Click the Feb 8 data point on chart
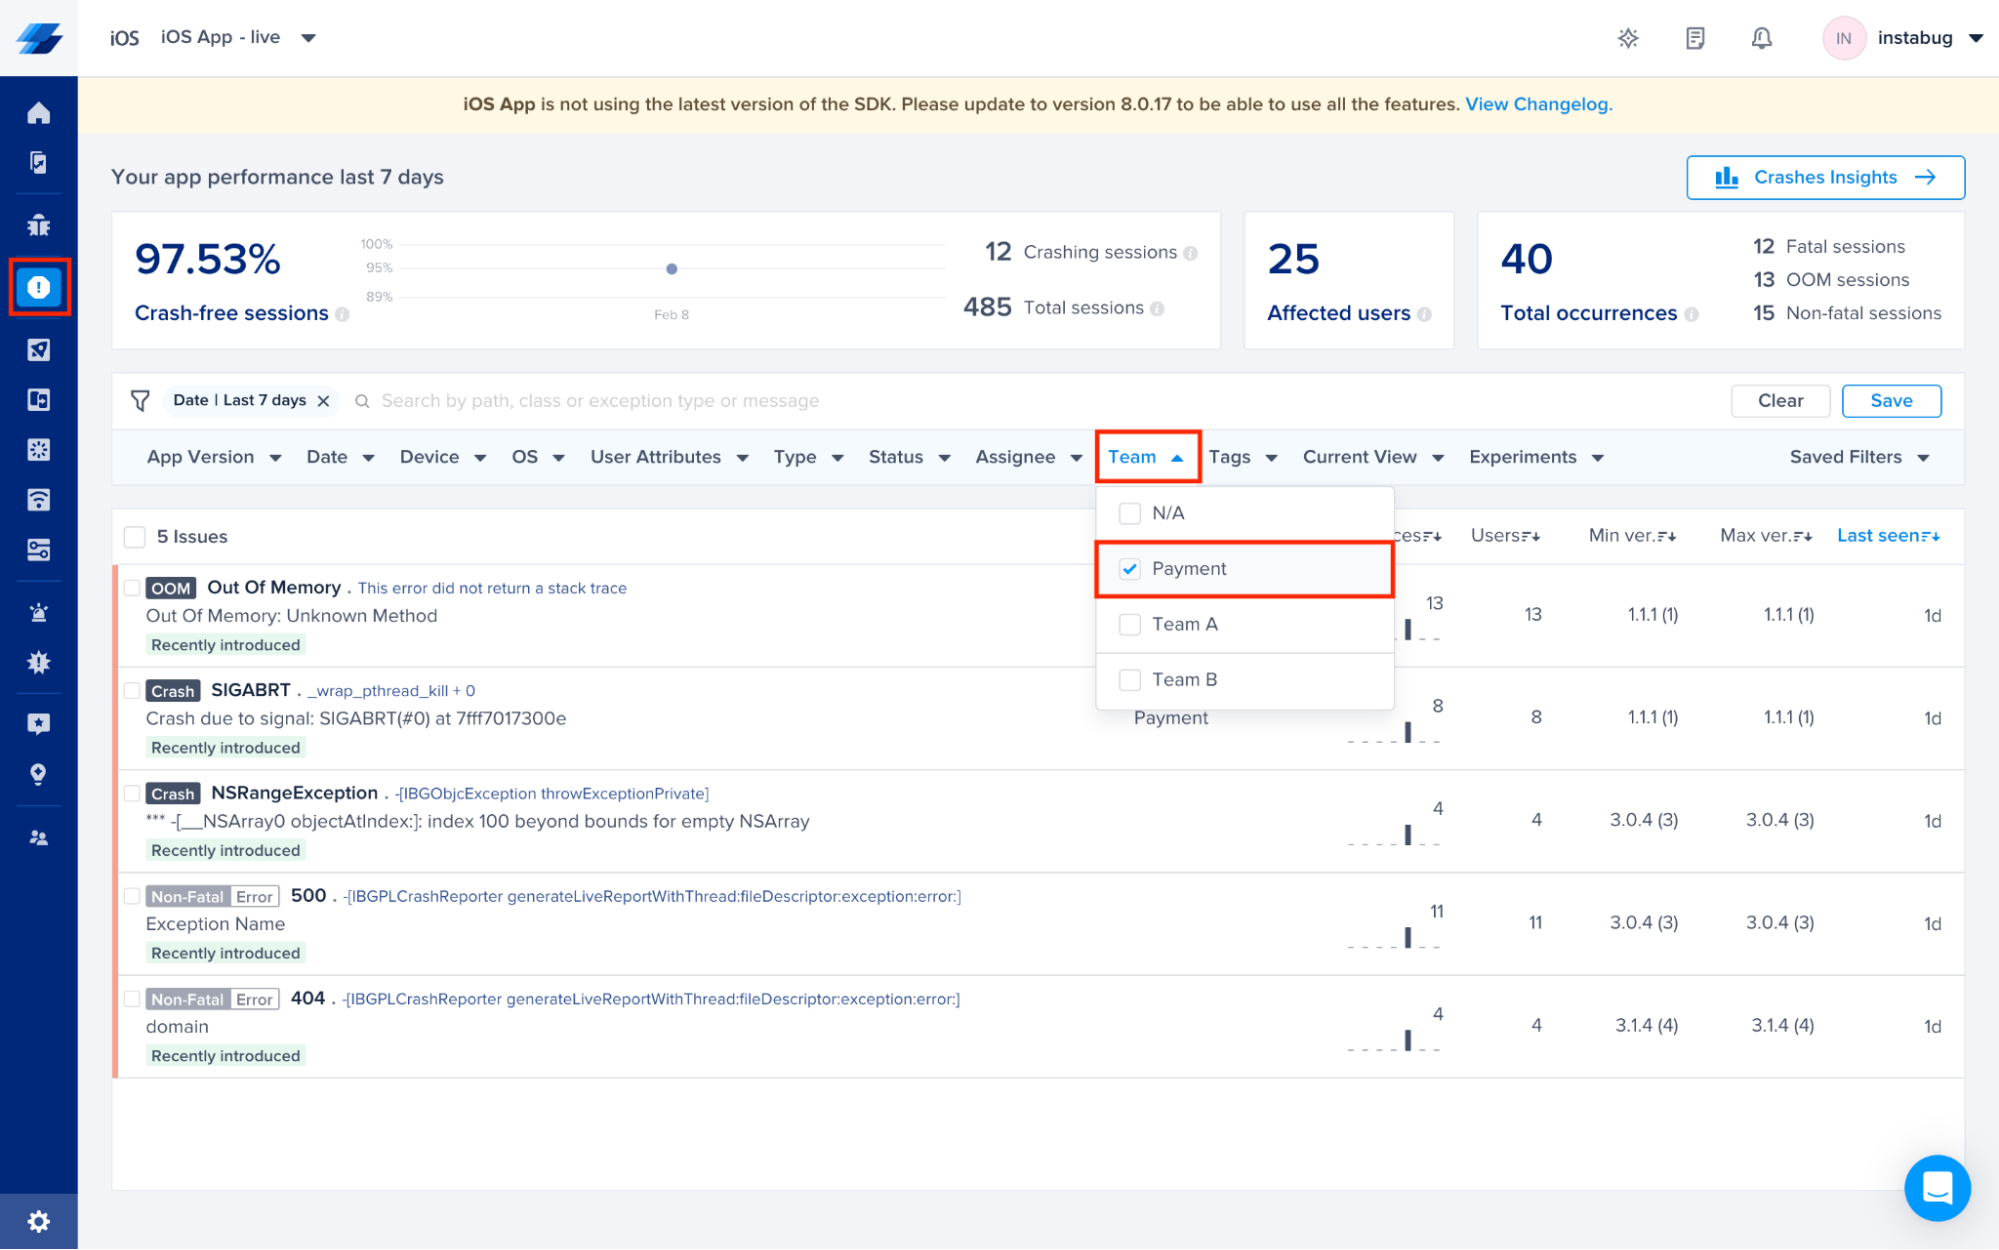This screenshot has width=1999, height=1250. click(672, 269)
